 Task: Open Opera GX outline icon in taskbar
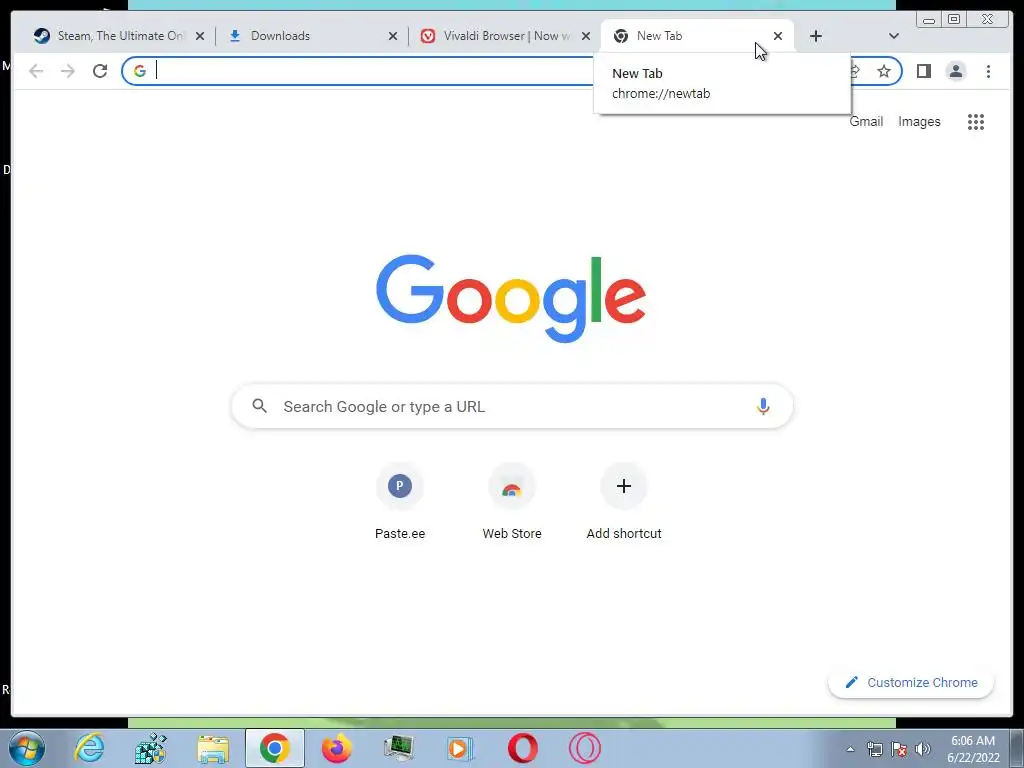click(x=584, y=748)
